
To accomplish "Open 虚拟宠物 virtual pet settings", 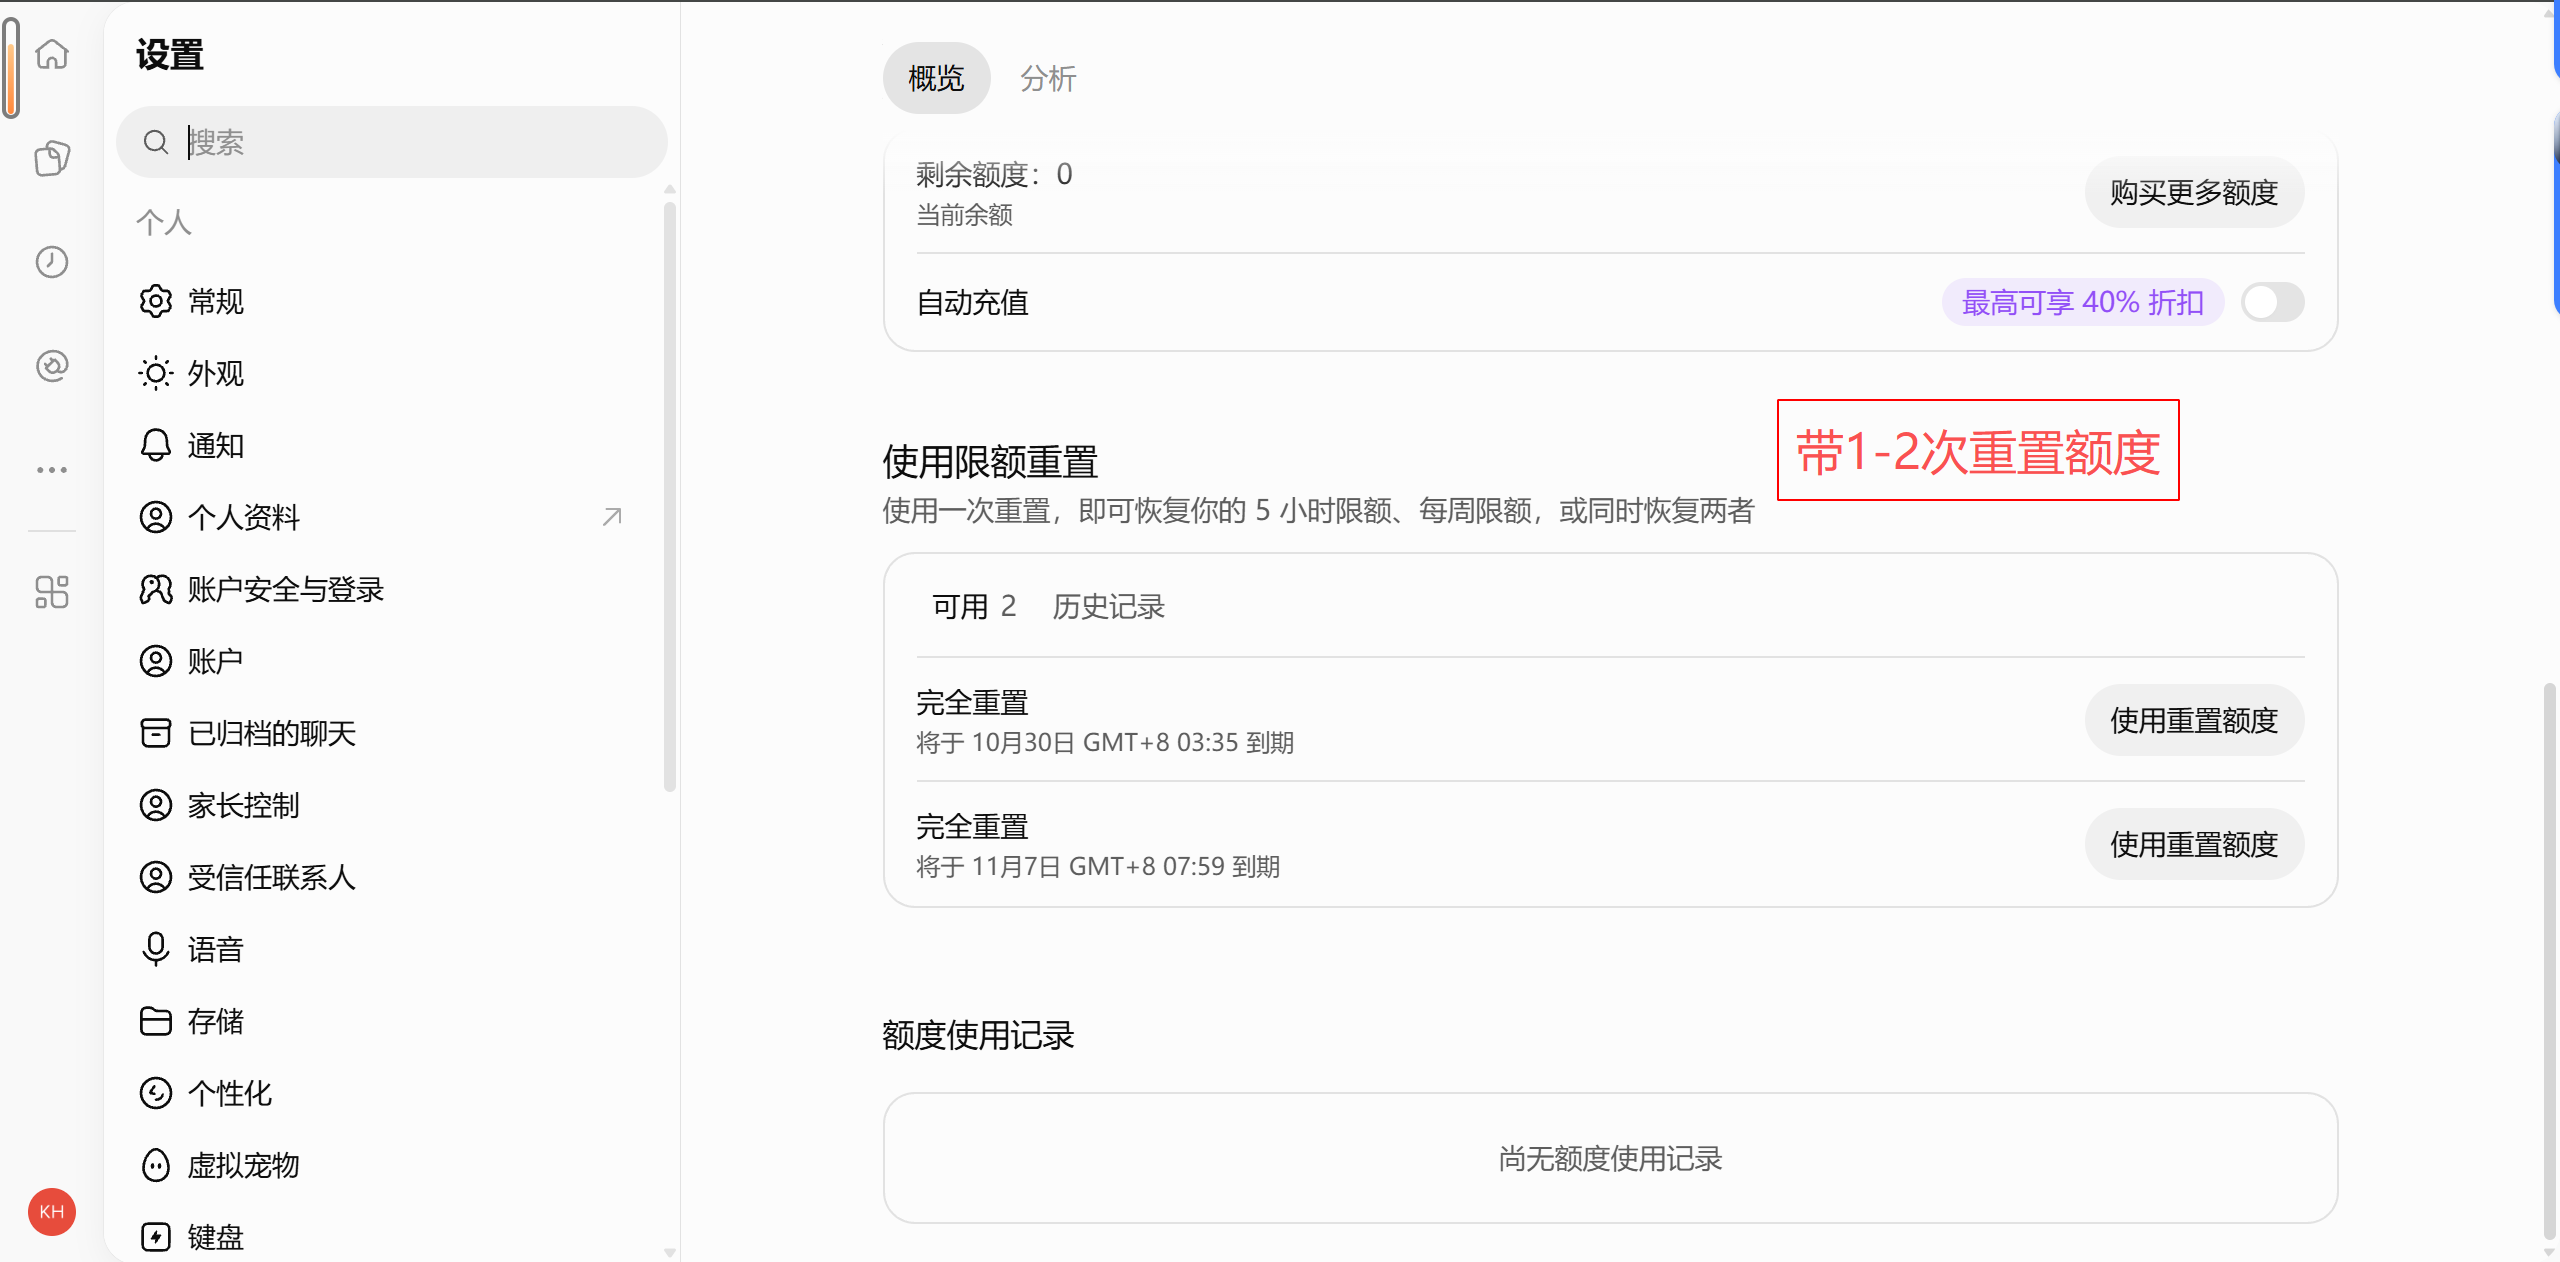I will click(390, 1165).
